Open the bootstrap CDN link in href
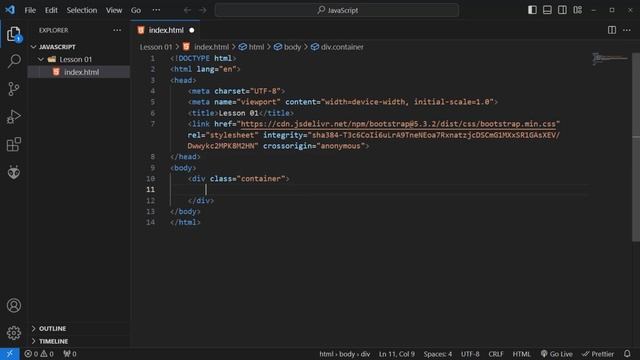This screenshot has width=640, height=360. point(398,124)
